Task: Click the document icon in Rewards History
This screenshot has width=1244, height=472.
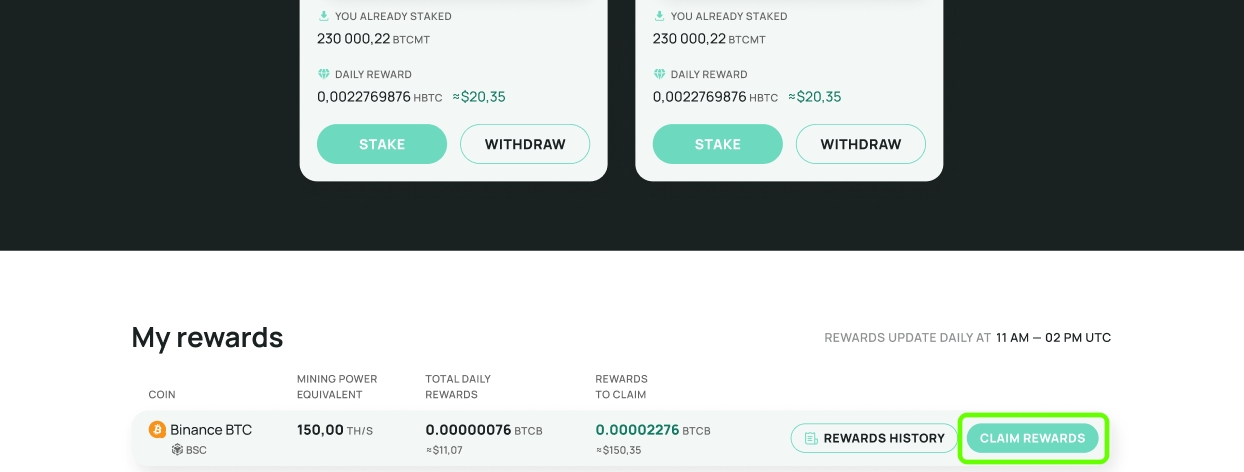Action: tap(811, 438)
